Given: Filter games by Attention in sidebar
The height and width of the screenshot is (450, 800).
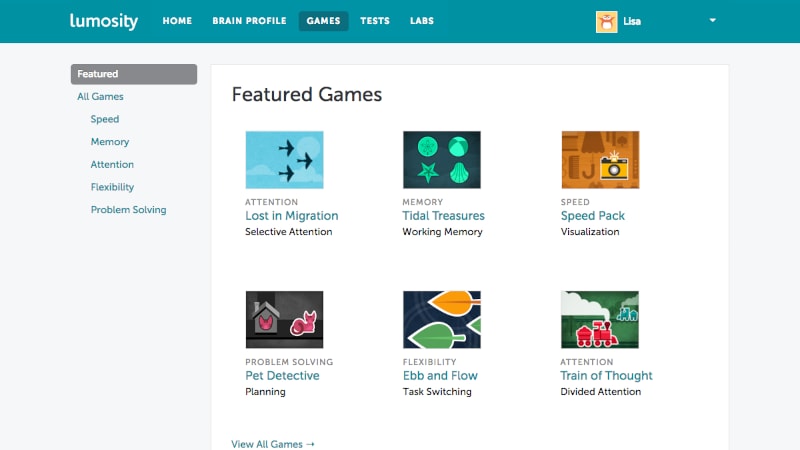Looking at the screenshot, I should click(112, 164).
